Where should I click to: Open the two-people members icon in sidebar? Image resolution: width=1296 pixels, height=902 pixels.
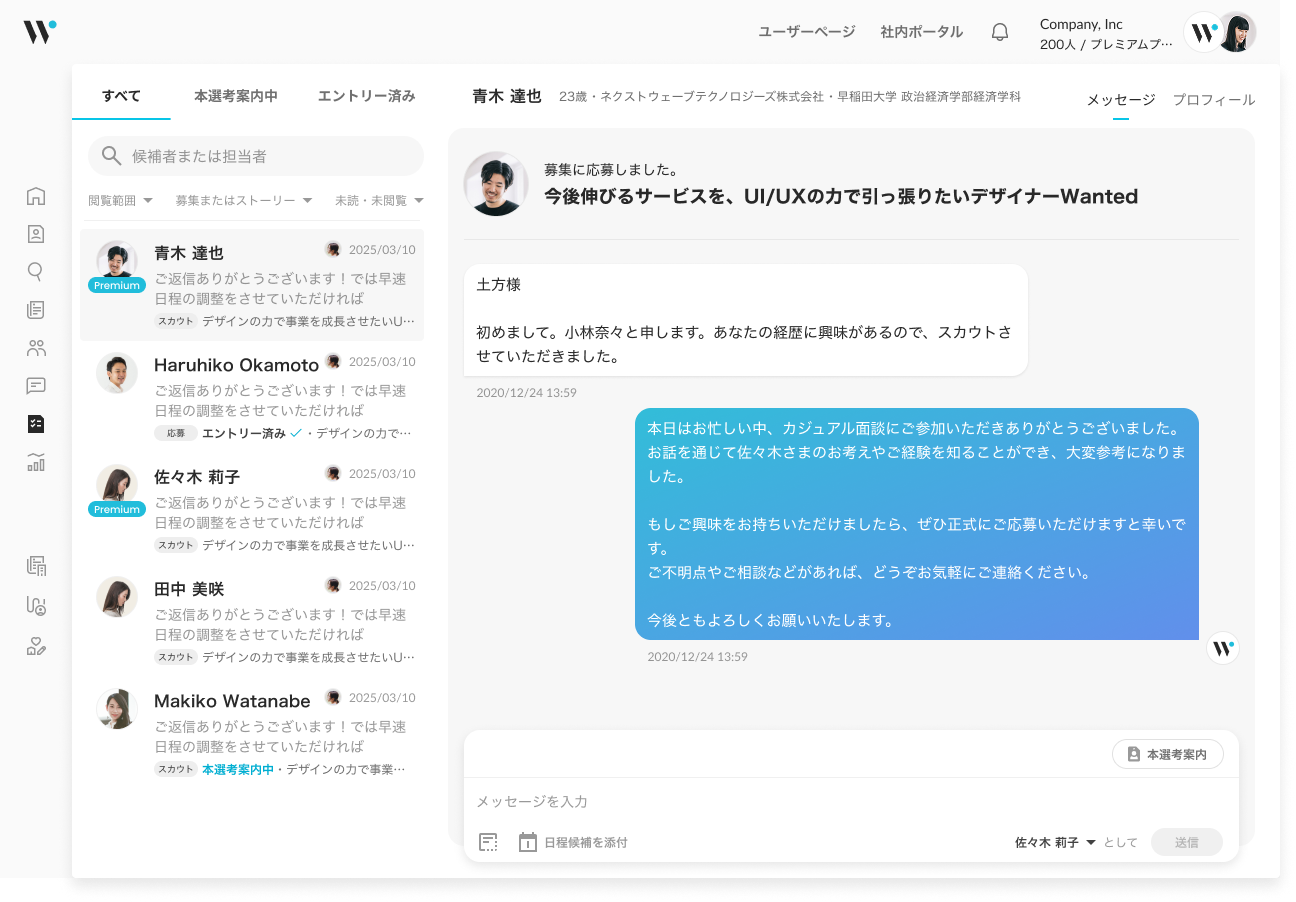[x=36, y=348]
